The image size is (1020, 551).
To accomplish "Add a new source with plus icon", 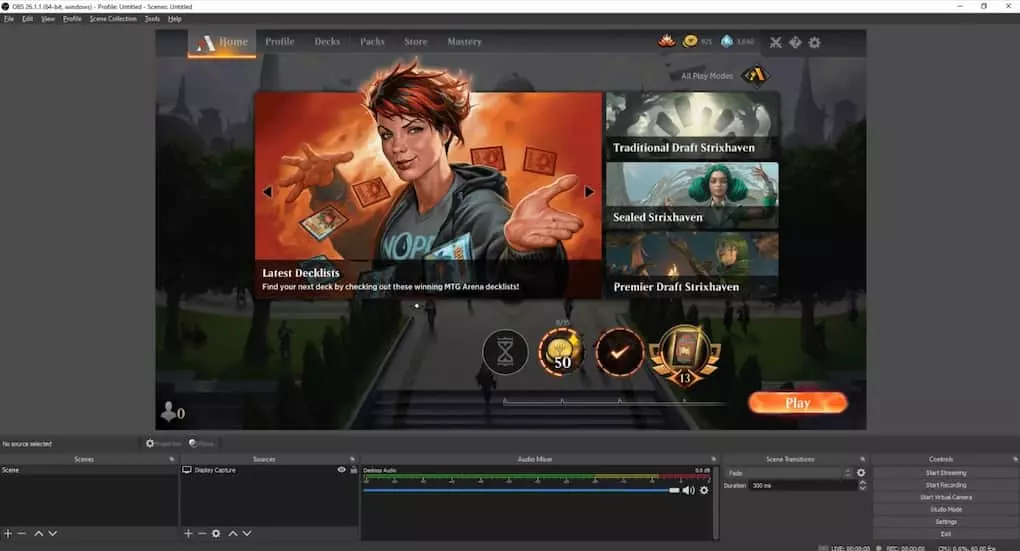I will (187, 534).
